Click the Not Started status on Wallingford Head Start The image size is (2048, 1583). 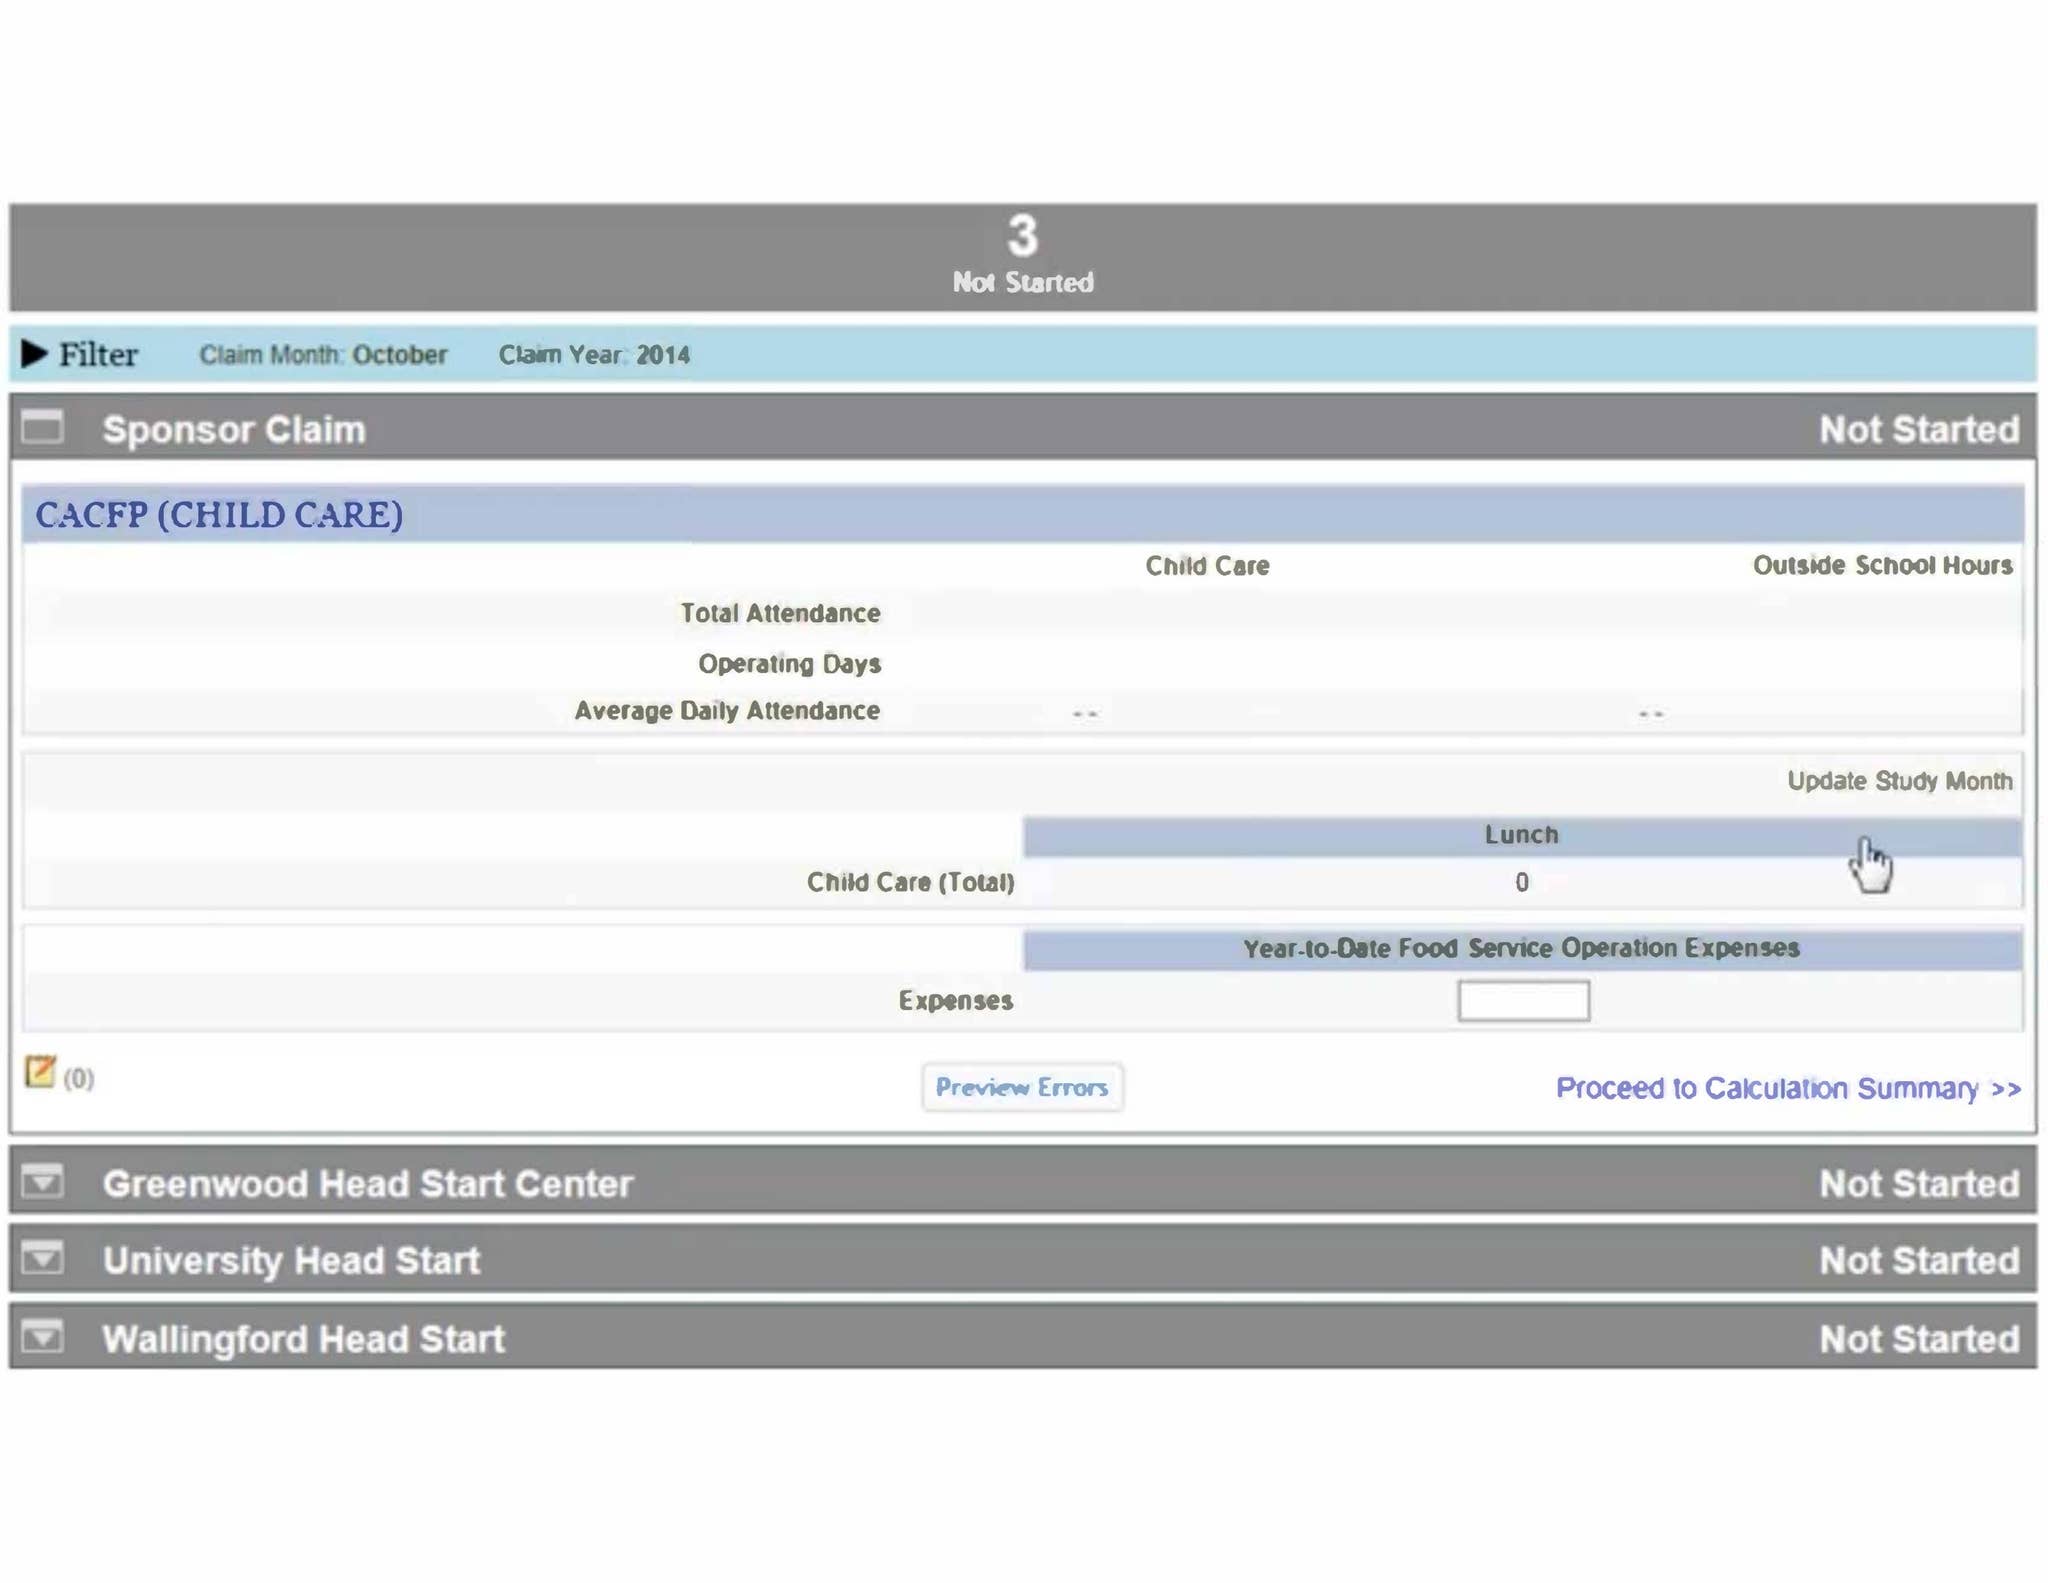[x=1921, y=1338]
